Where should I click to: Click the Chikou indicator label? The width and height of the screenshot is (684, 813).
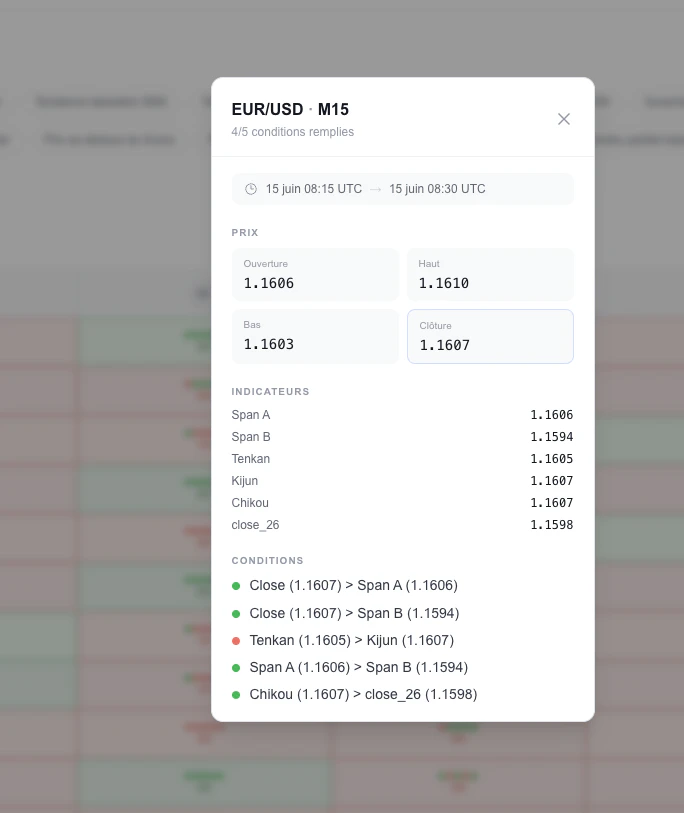click(250, 503)
